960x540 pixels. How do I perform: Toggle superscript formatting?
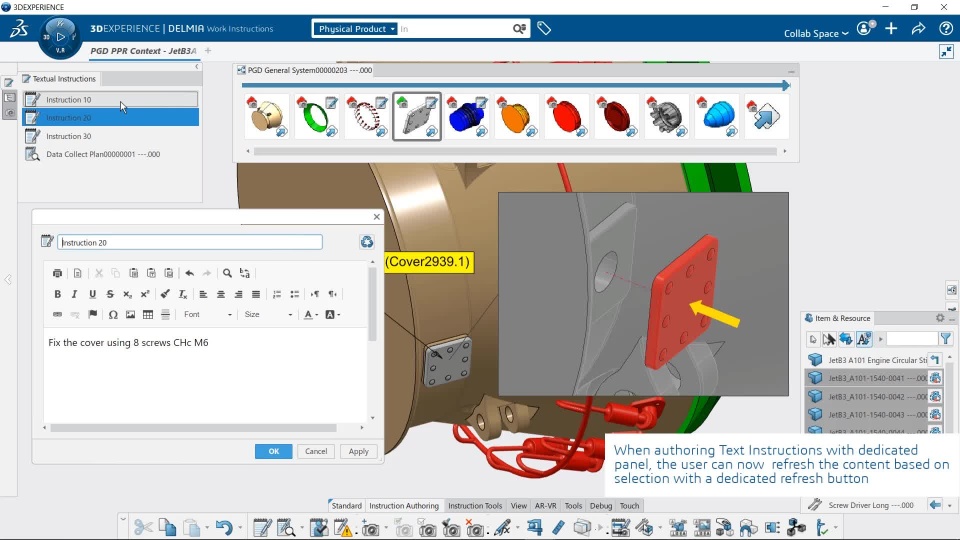[145, 294]
